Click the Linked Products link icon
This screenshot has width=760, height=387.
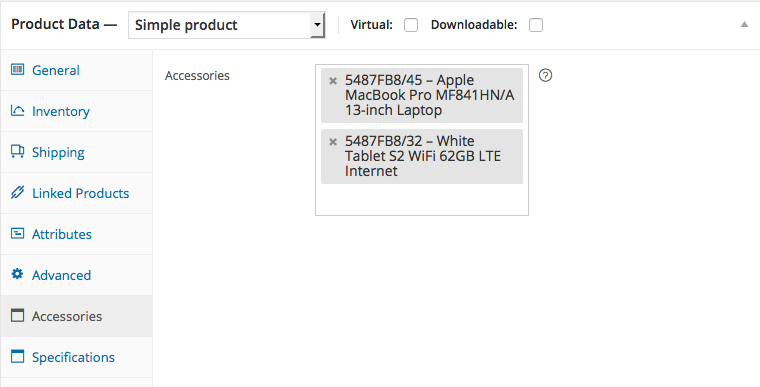17,193
